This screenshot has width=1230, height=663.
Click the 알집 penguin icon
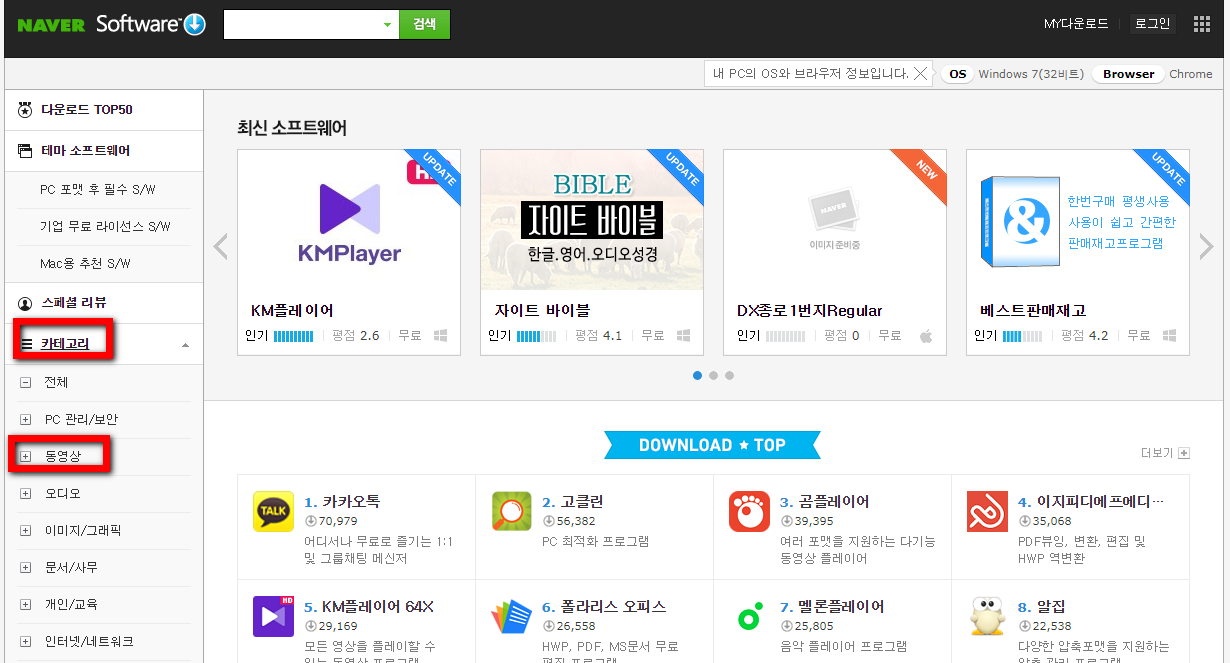(x=987, y=616)
